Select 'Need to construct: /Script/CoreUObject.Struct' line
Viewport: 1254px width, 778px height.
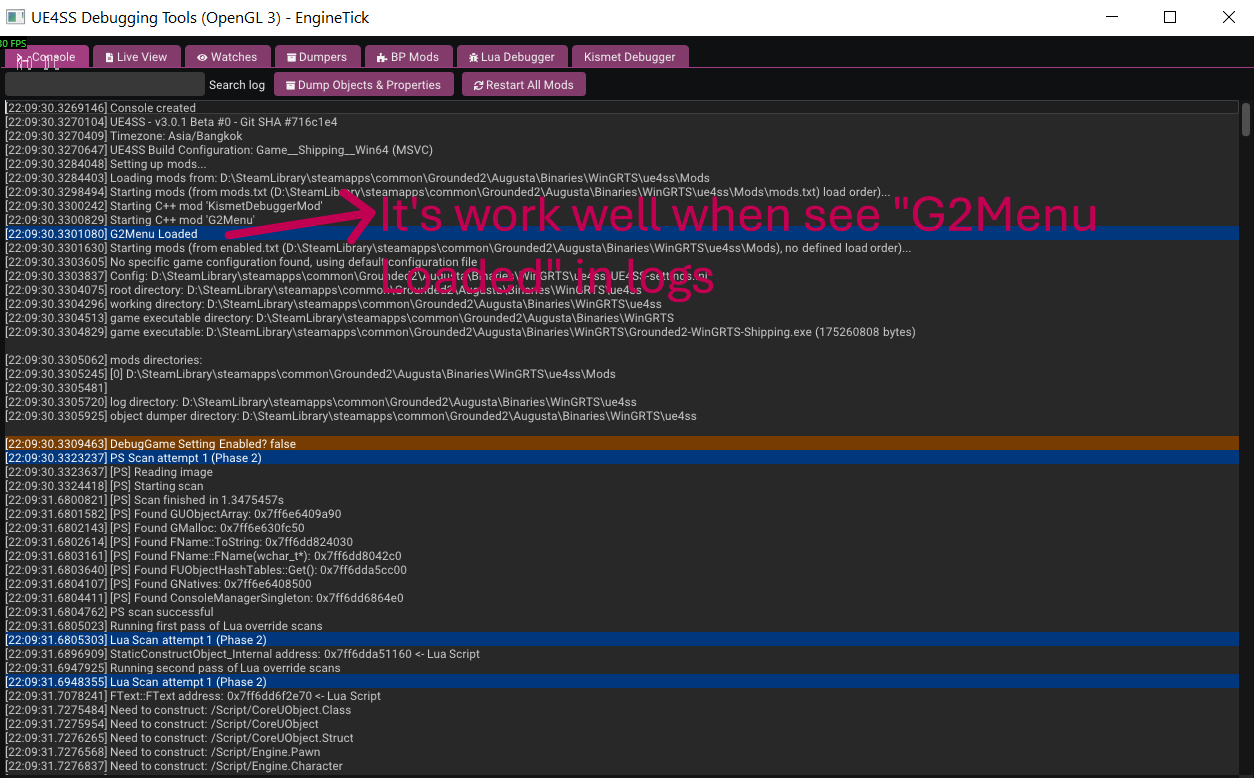tap(621, 738)
